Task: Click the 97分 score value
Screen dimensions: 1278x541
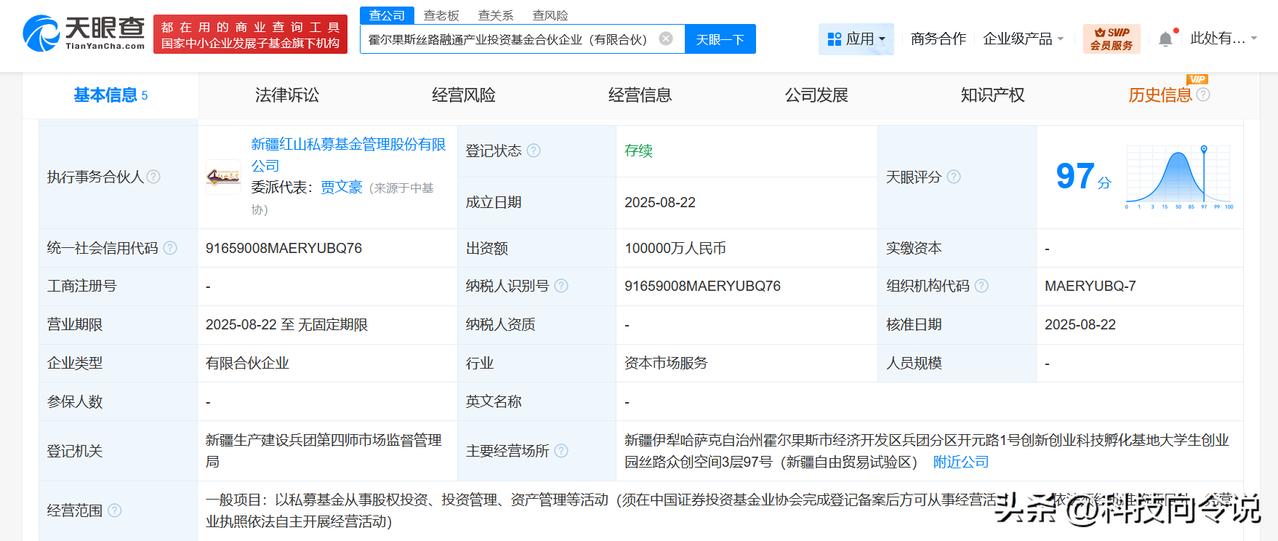Action: pyautogui.click(x=1083, y=177)
